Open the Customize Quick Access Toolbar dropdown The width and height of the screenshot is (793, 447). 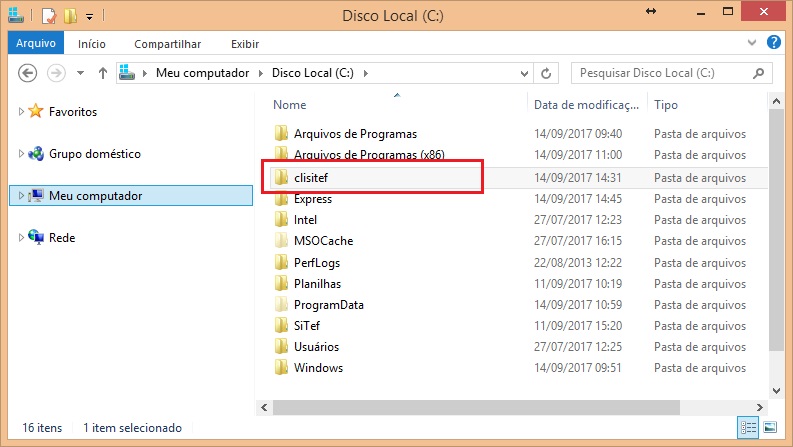(x=89, y=16)
